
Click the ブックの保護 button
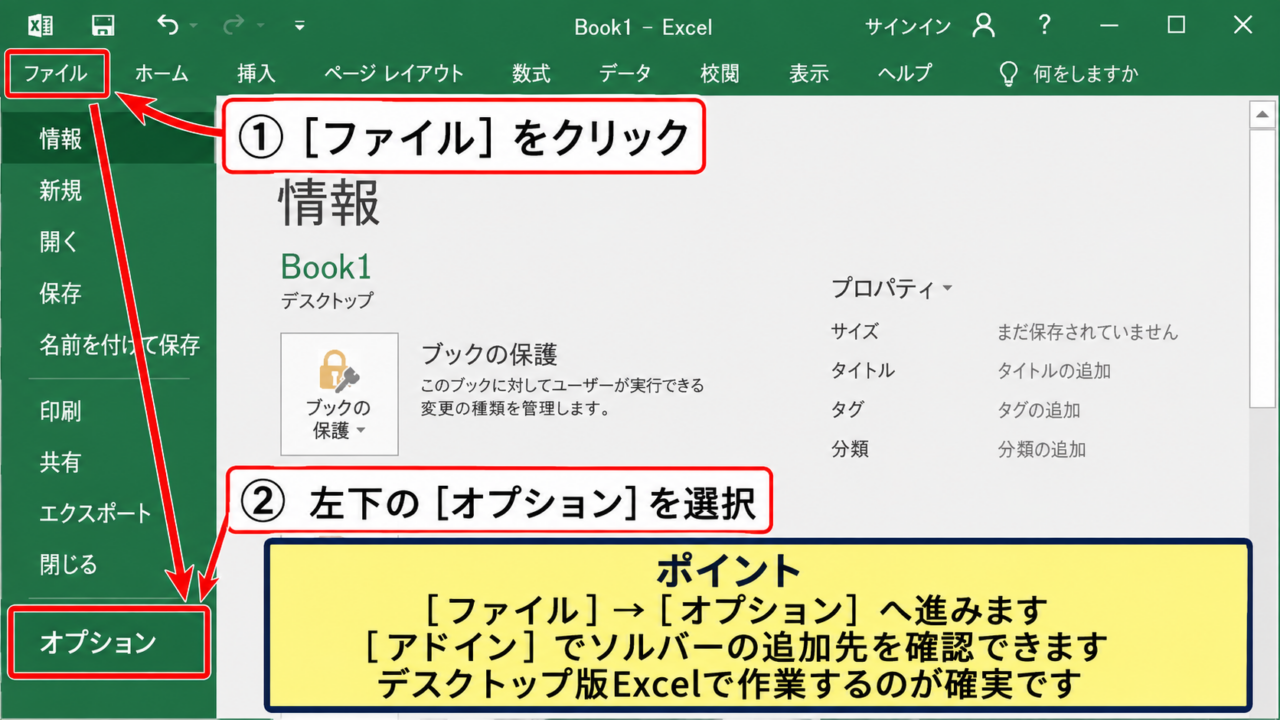[x=340, y=394]
